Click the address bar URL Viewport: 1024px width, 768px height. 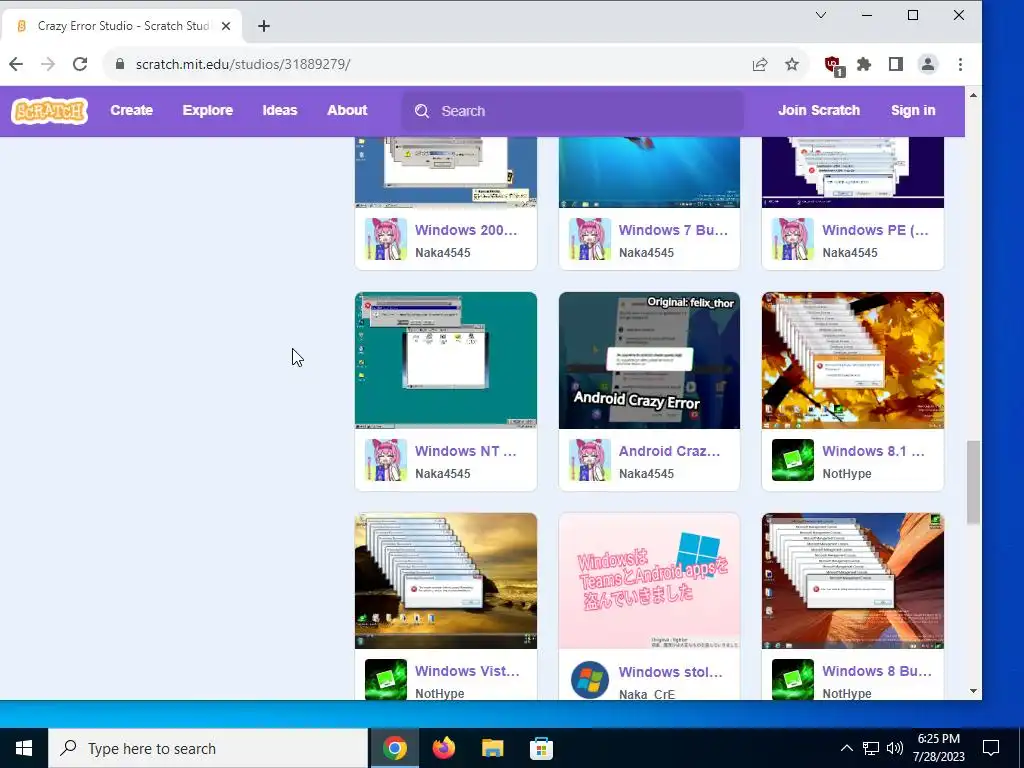coord(243,64)
